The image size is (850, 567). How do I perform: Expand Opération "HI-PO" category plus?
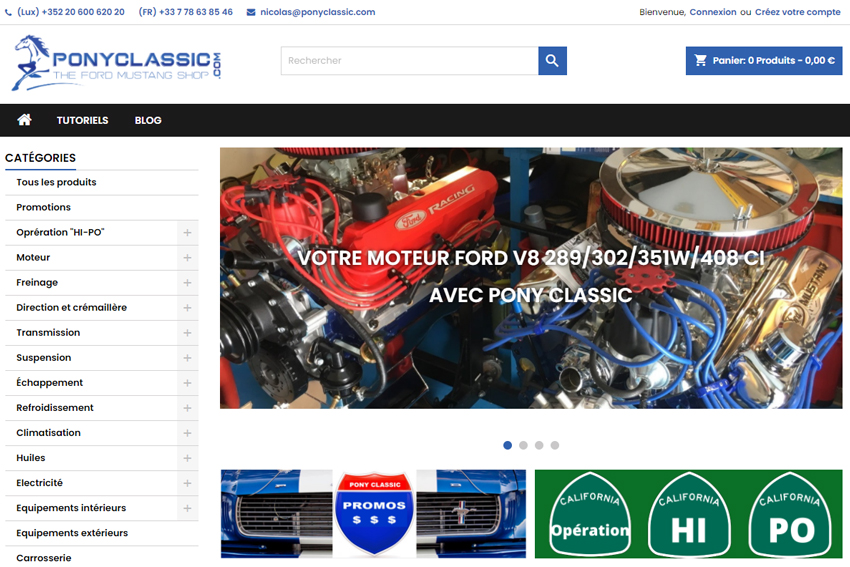[188, 233]
